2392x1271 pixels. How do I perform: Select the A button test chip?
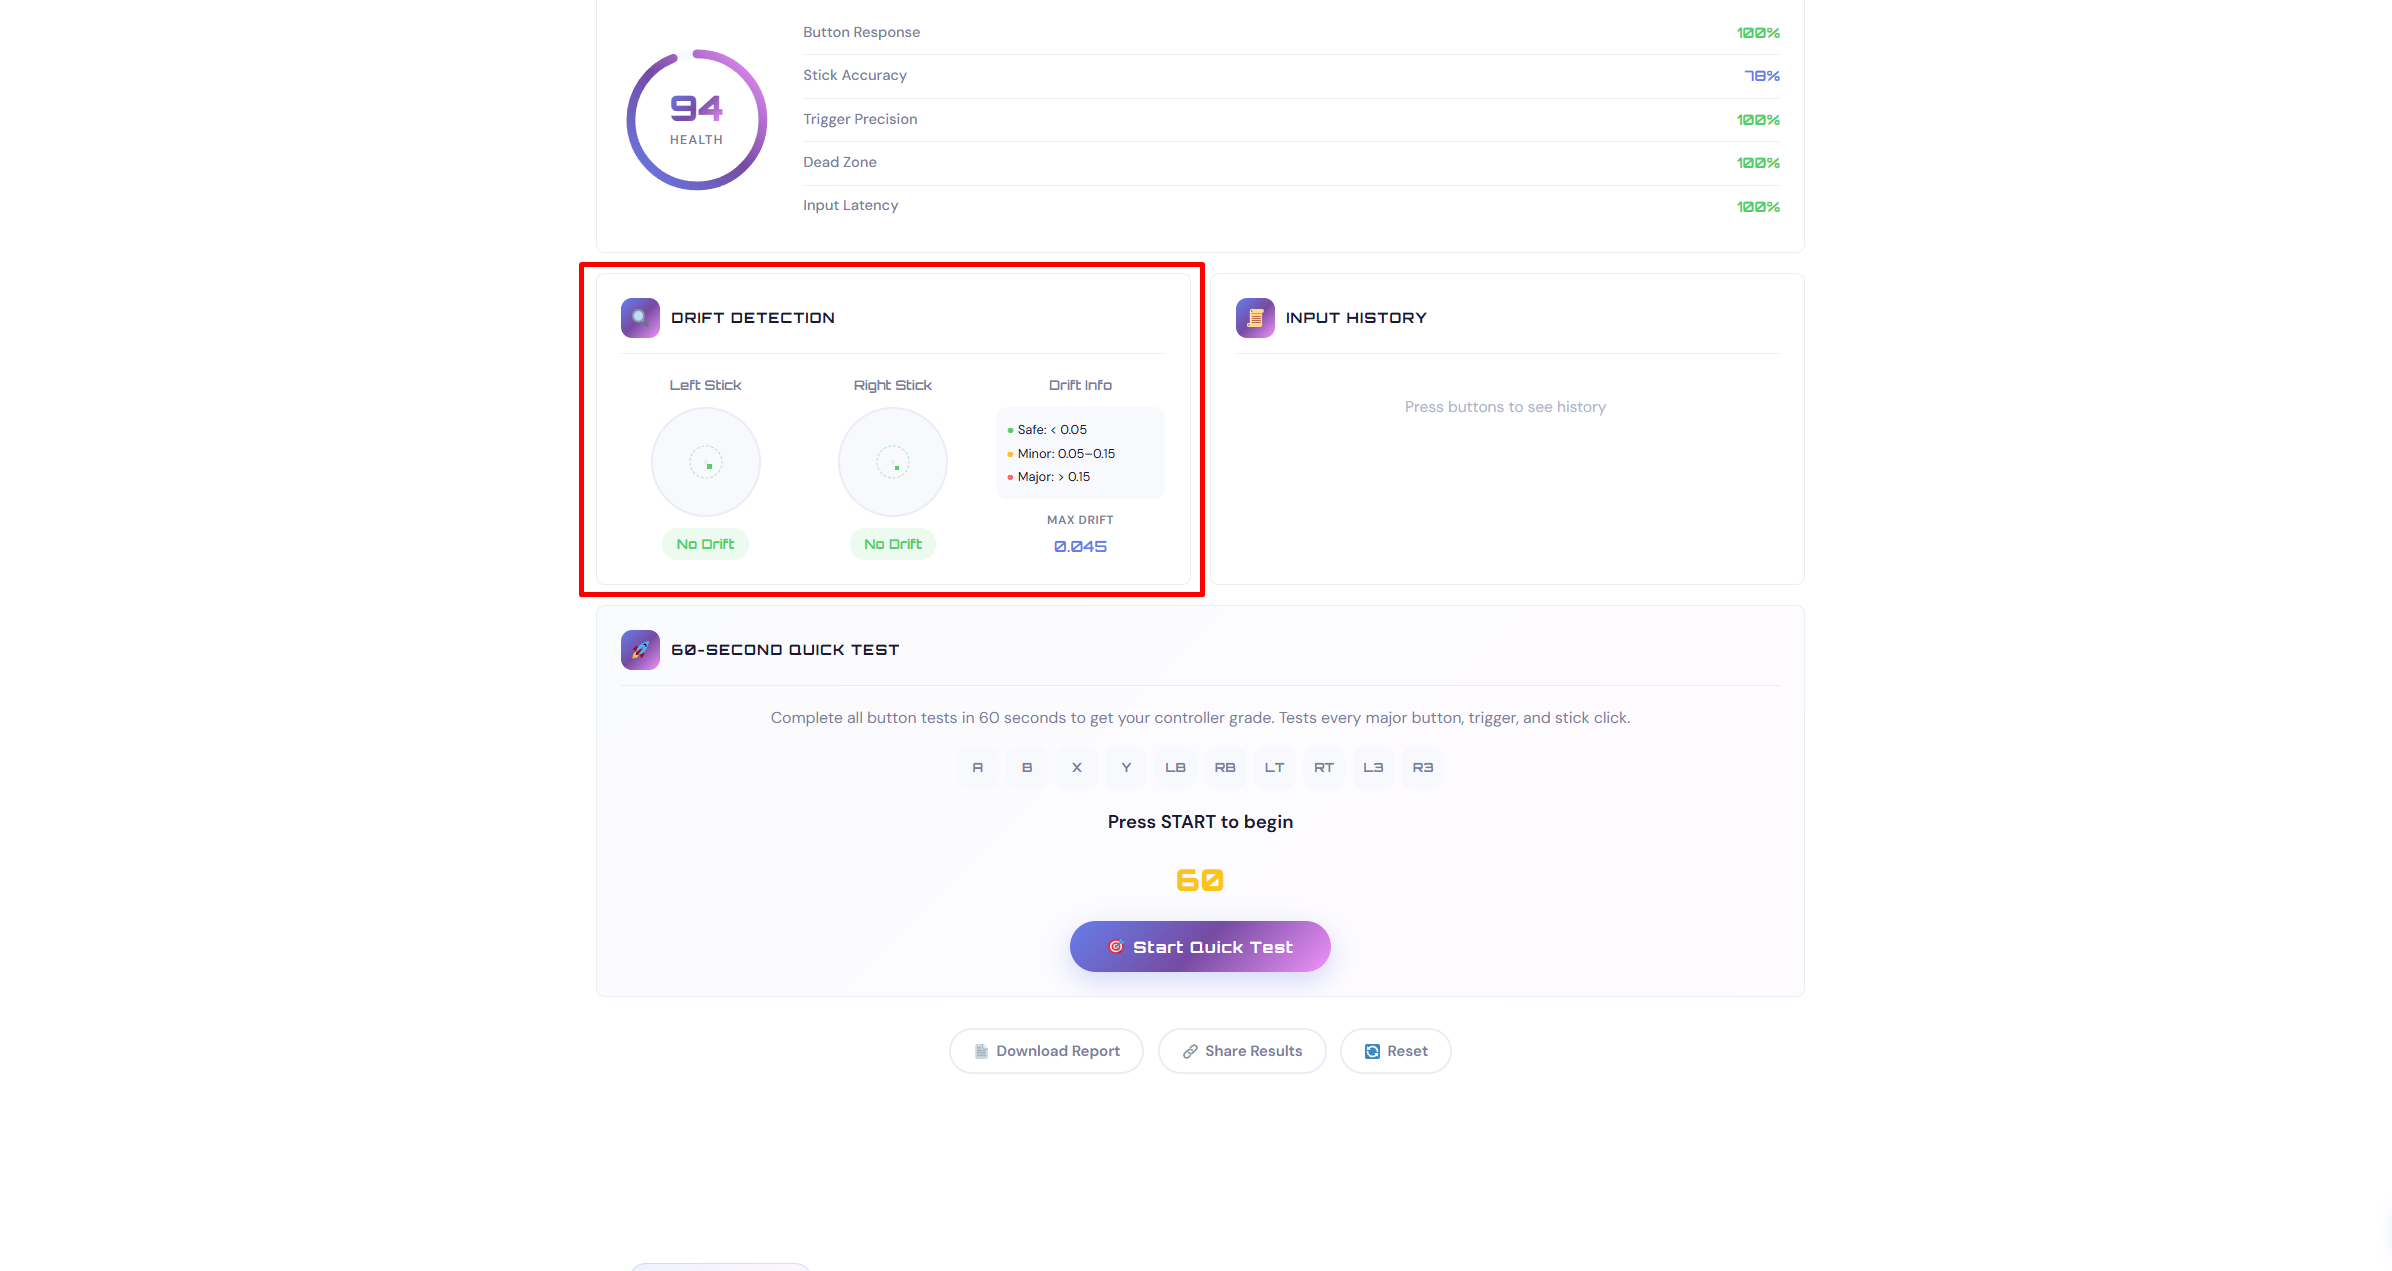pyautogui.click(x=978, y=768)
